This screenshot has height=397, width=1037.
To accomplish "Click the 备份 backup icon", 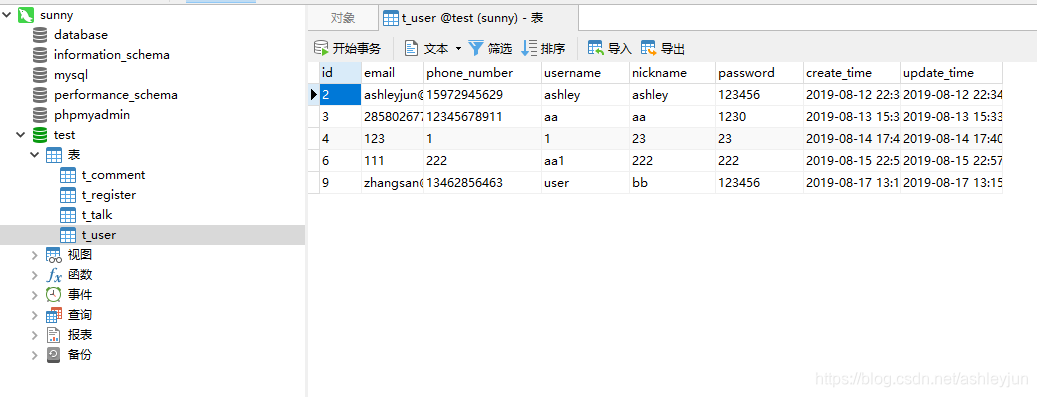I will point(54,355).
